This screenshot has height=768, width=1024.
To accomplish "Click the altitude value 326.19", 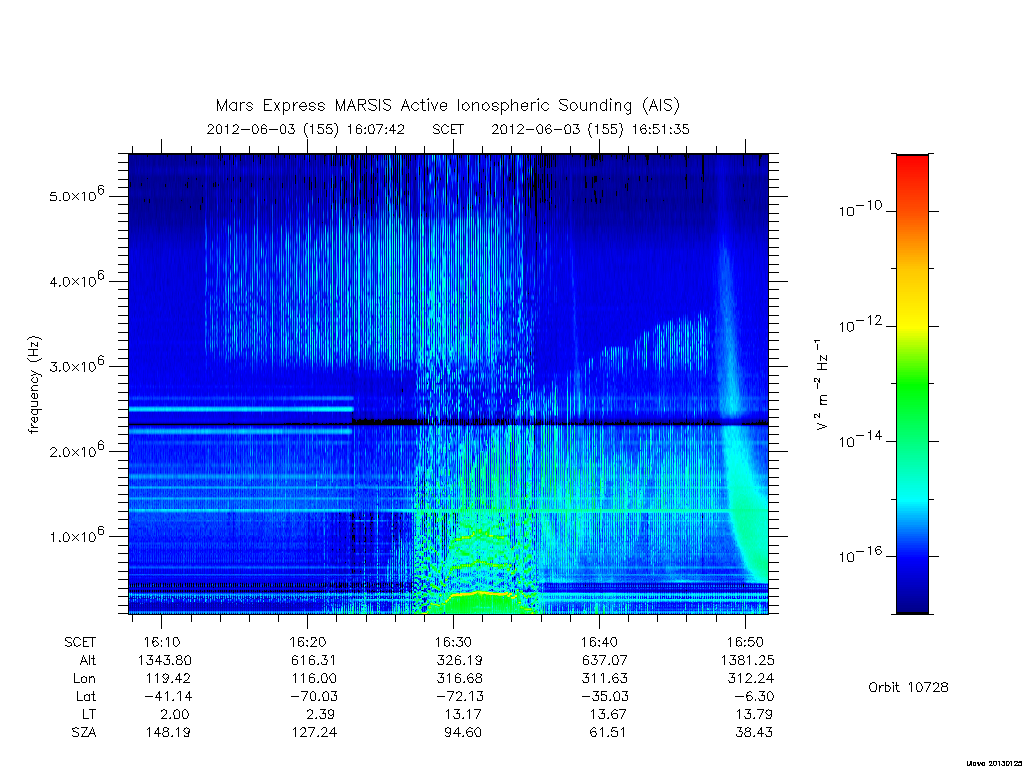I will pyautogui.click(x=460, y=660).
